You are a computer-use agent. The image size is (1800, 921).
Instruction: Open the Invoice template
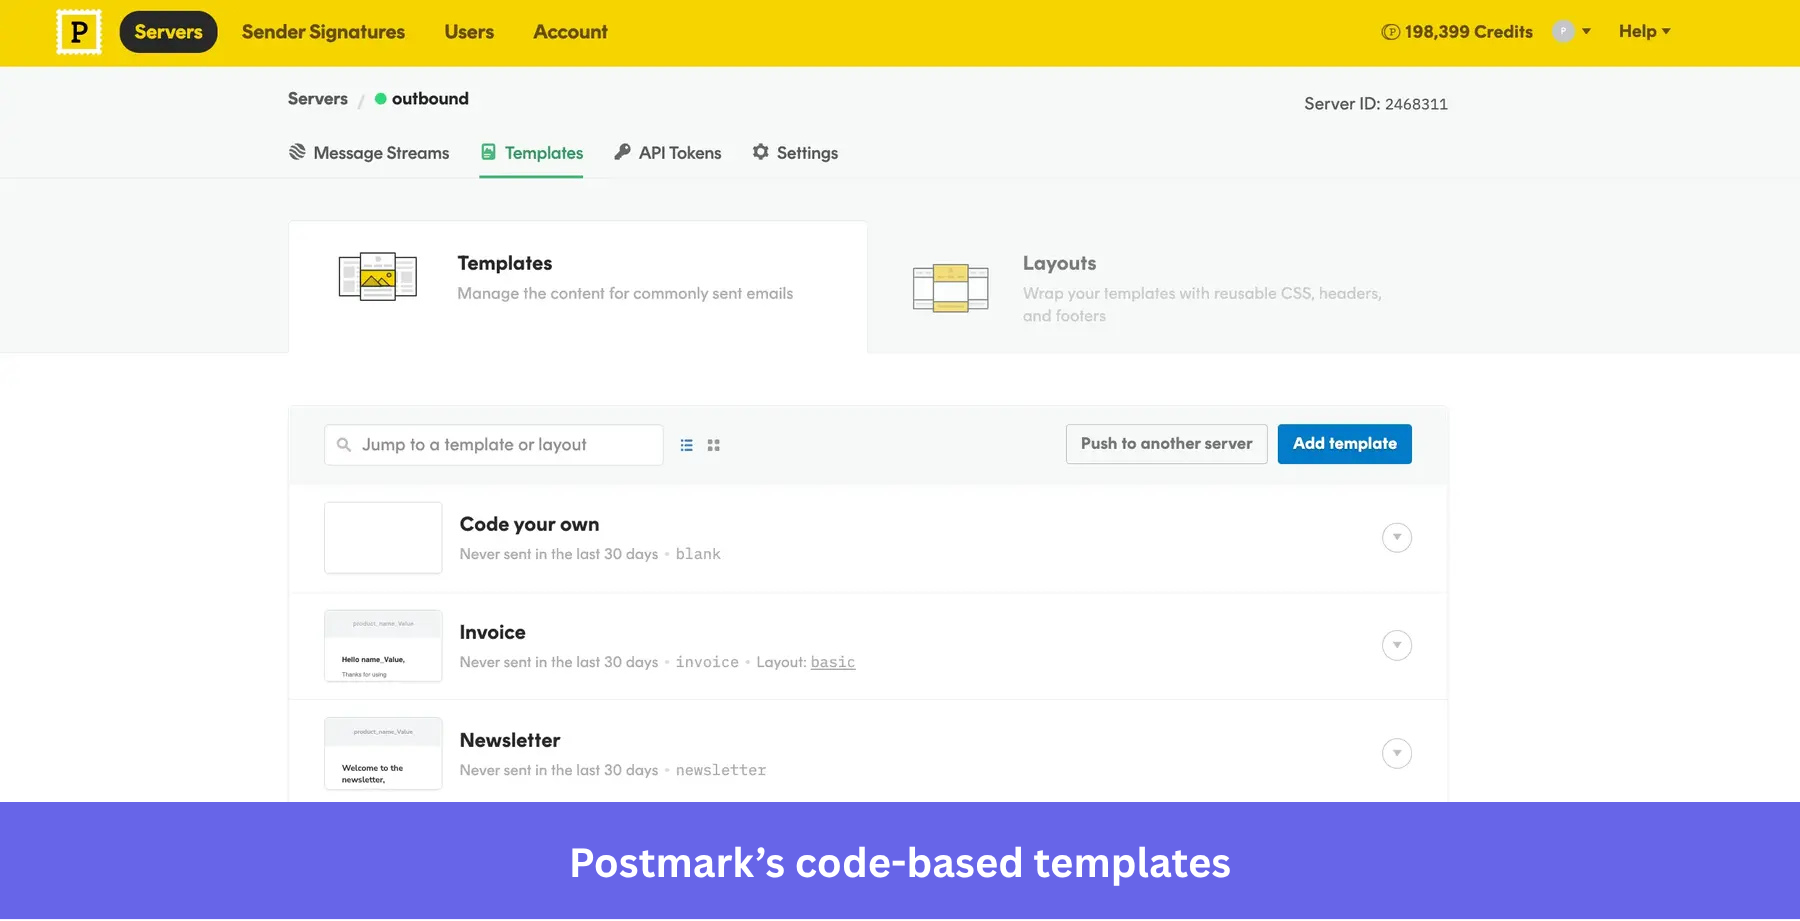[x=492, y=633]
